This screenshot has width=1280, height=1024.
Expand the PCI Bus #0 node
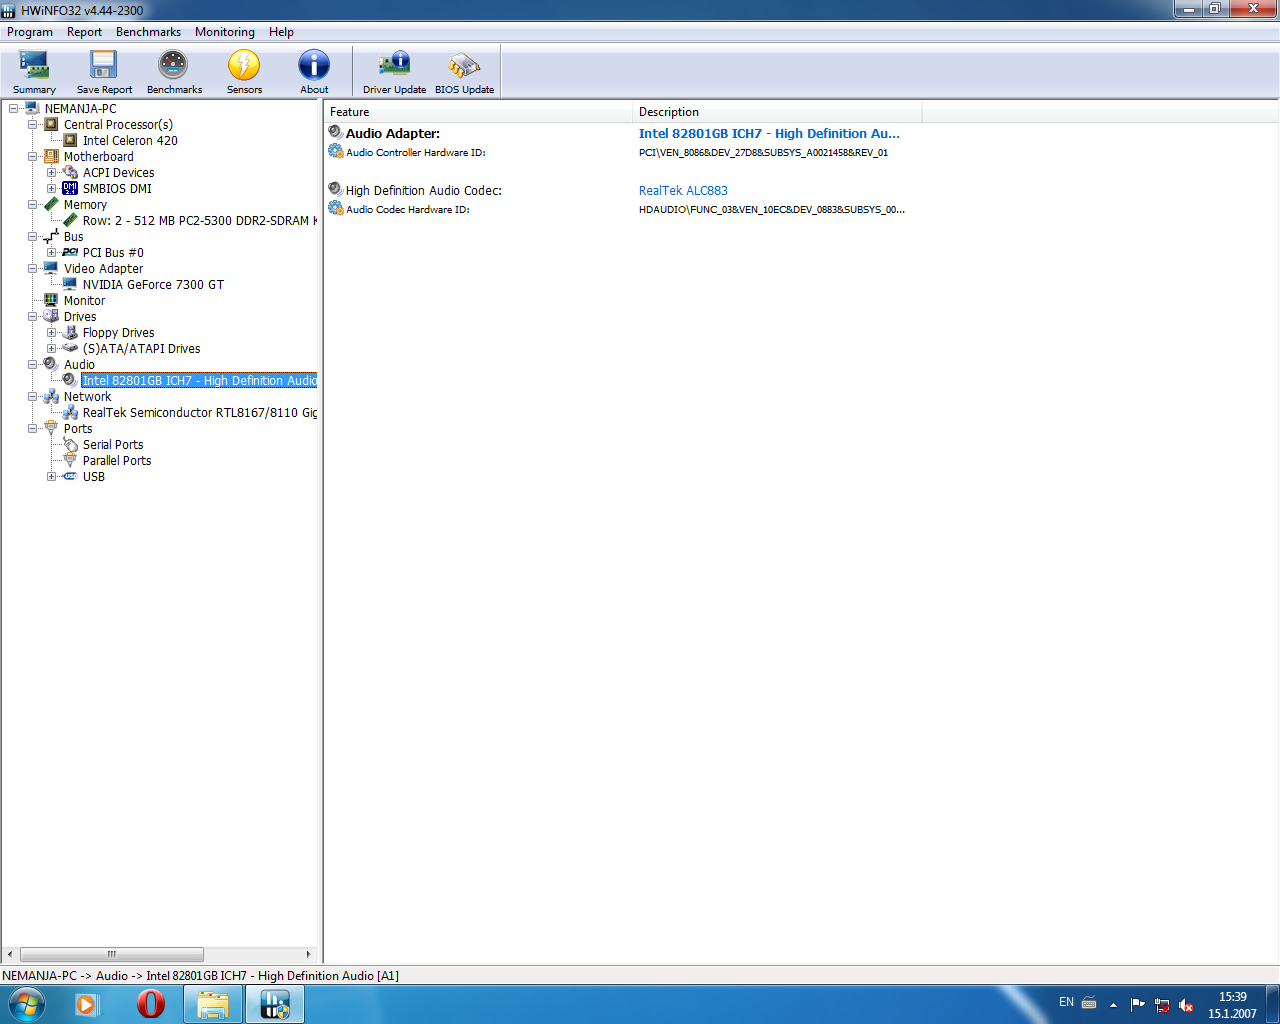point(51,252)
